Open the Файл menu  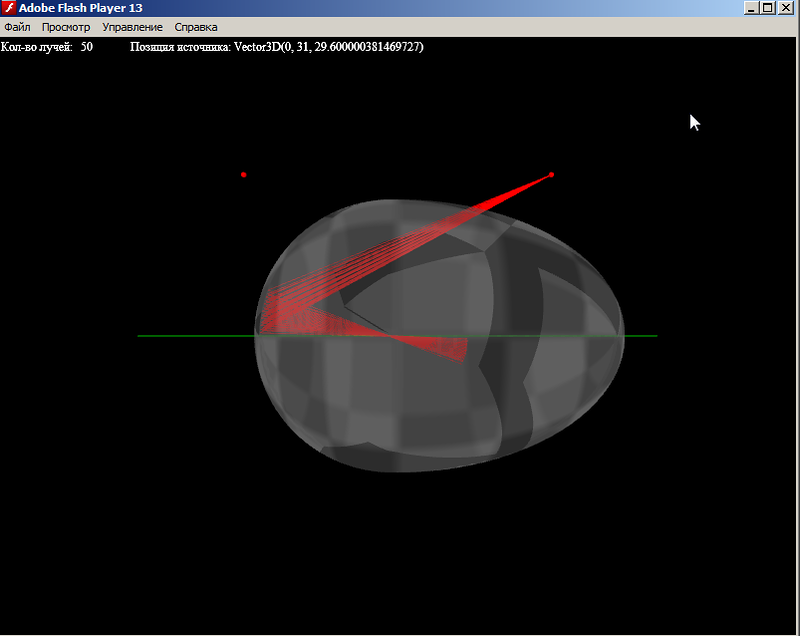coord(17,27)
